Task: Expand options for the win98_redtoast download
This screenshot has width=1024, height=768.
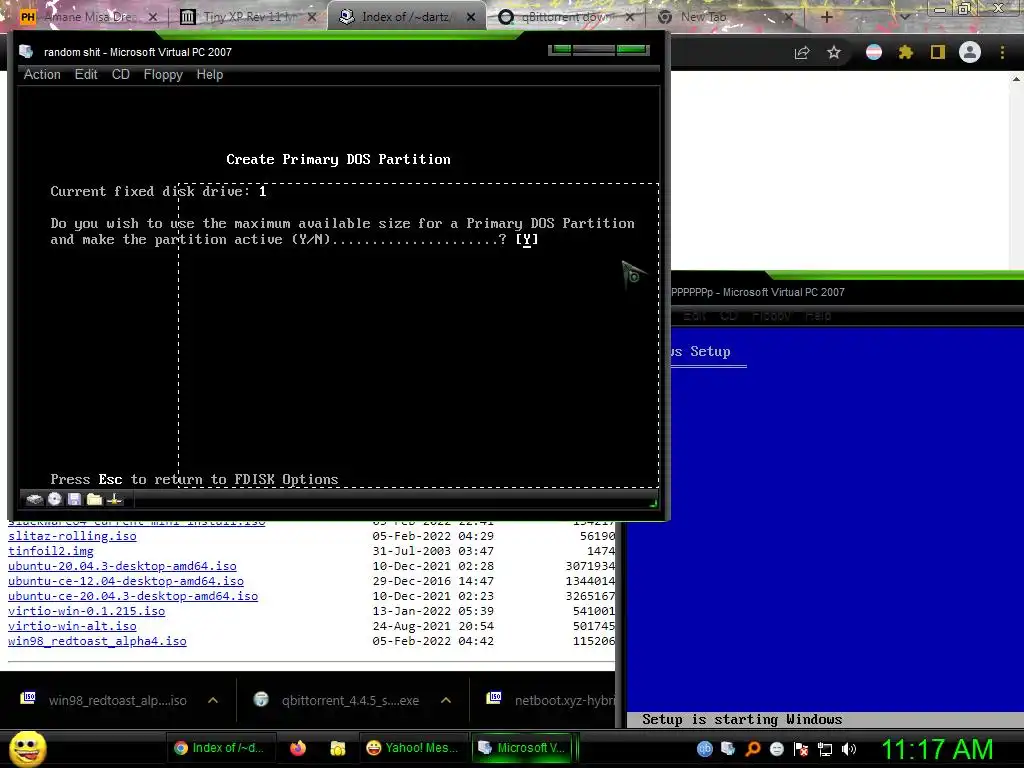Action: tap(213, 700)
